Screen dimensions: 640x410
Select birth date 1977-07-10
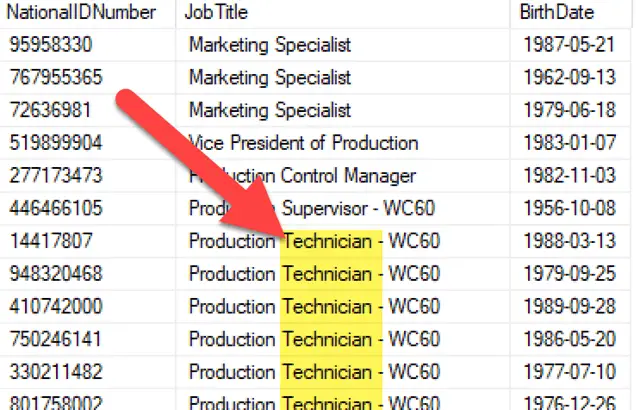click(x=570, y=372)
